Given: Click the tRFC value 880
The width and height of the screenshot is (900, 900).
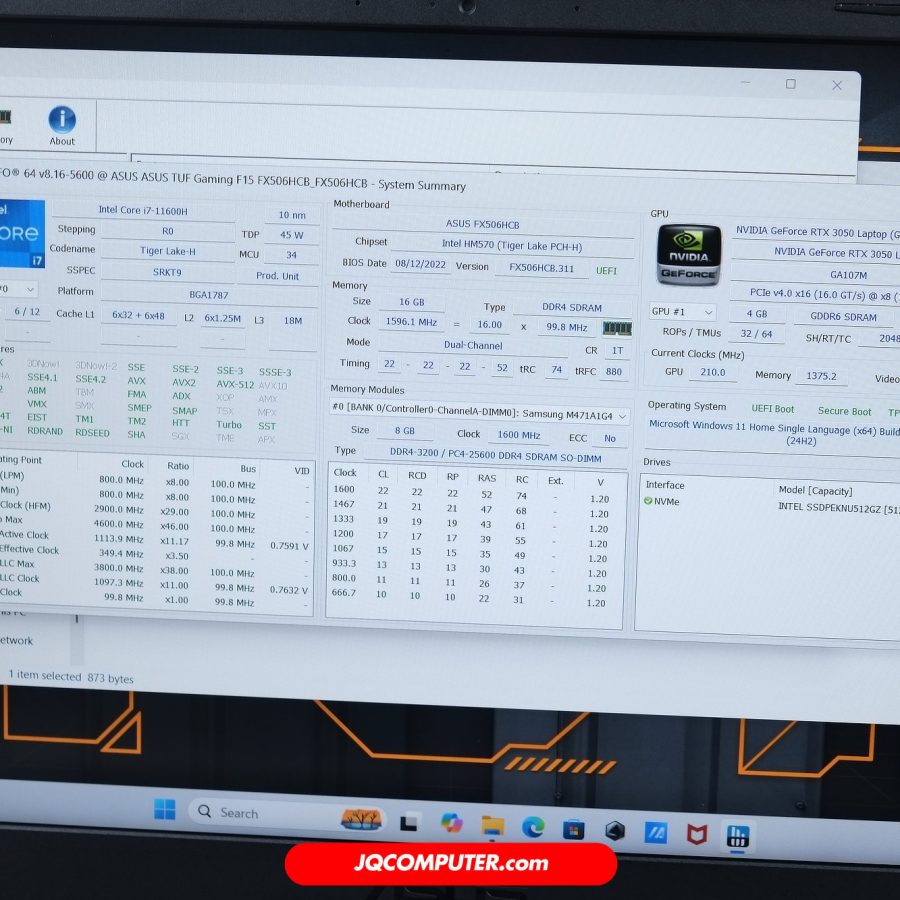Looking at the screenshot, I should tap(614, 371).
